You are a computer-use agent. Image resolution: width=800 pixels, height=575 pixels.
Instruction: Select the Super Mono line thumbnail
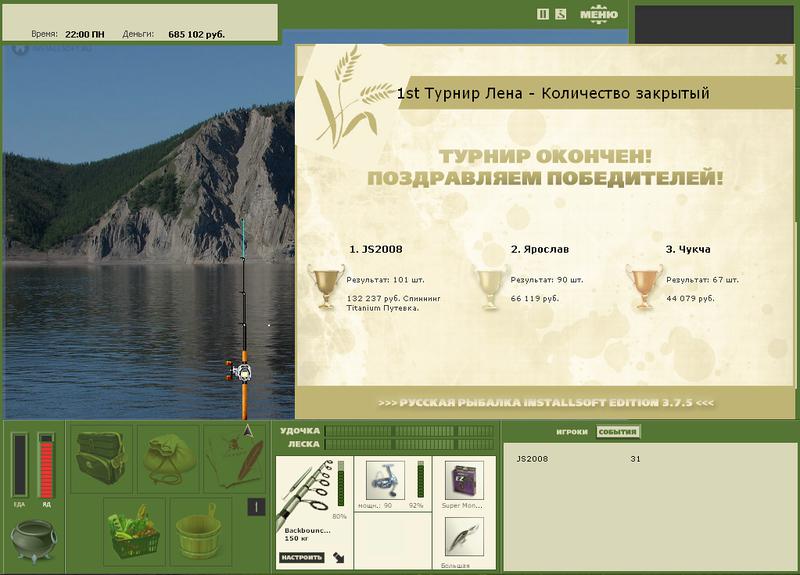[x=464, y=480]
